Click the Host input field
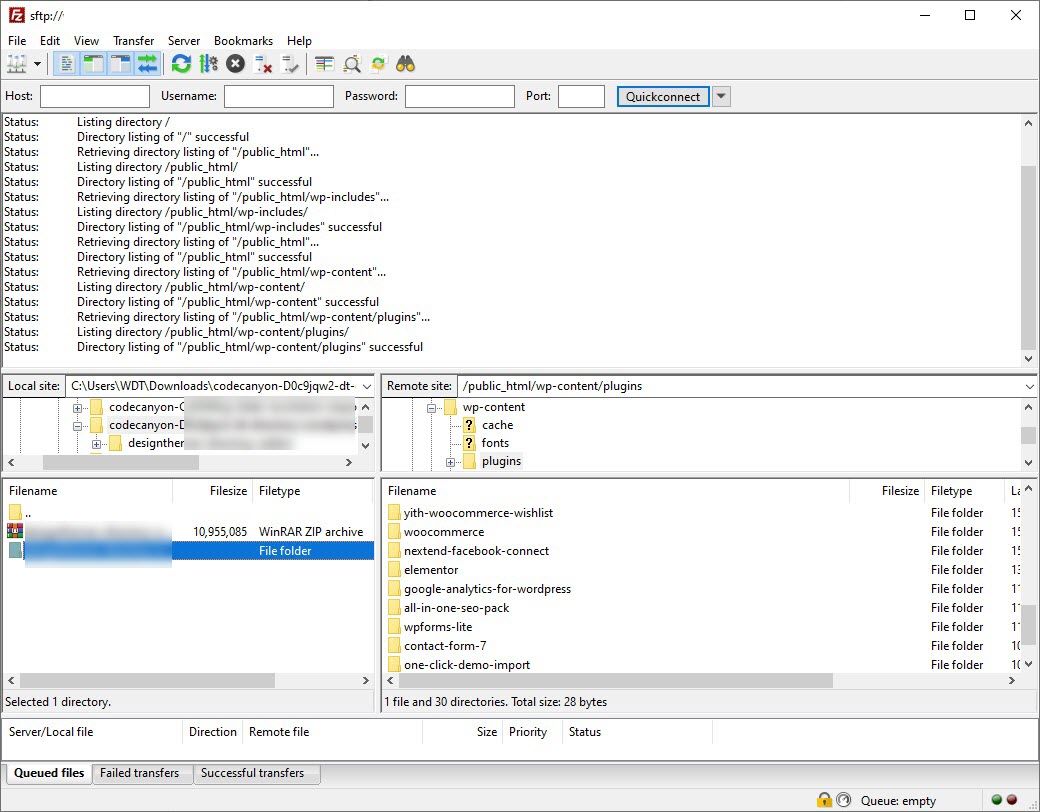The width and height of the screenshot is (1040, 812). (x=95, y=97)
